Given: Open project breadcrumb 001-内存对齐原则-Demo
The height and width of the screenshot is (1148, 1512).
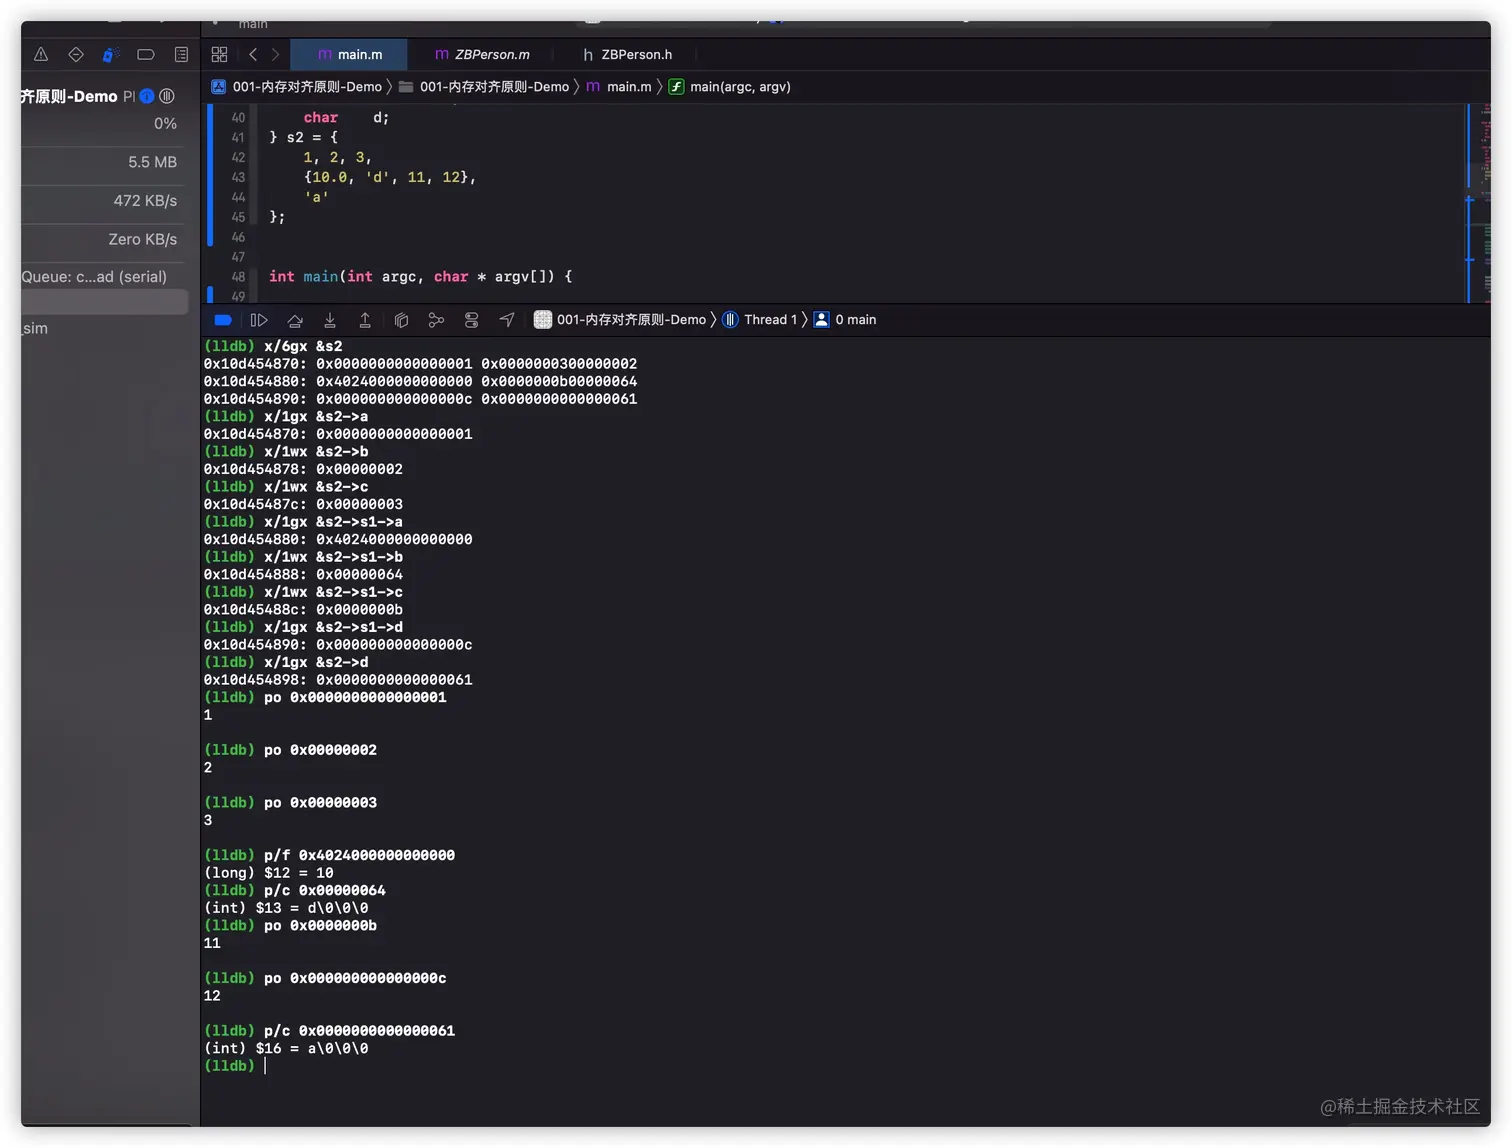Looking at the screenshot, I should (297, 87).
